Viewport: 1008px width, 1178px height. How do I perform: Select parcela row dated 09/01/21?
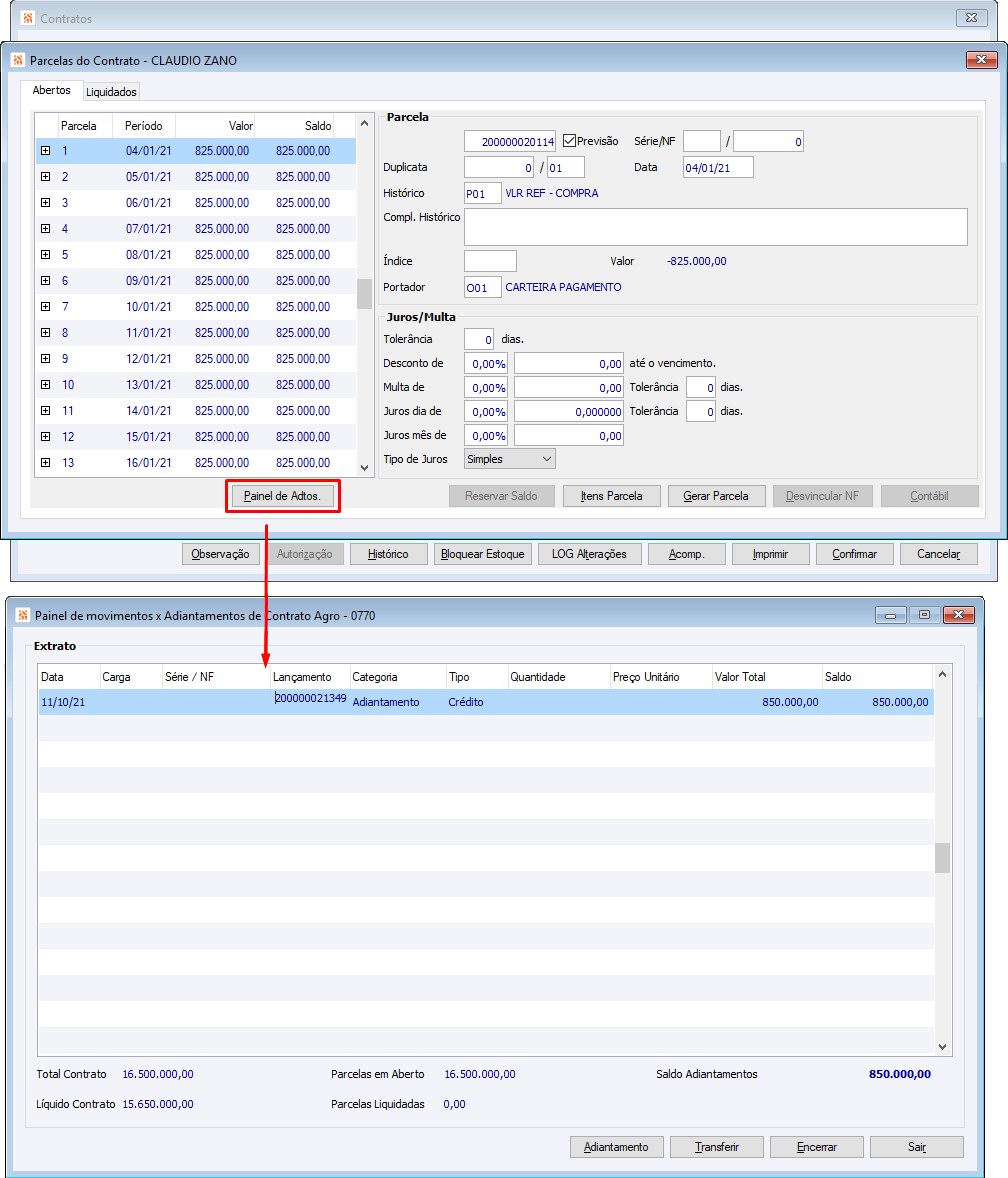(196, 280)
